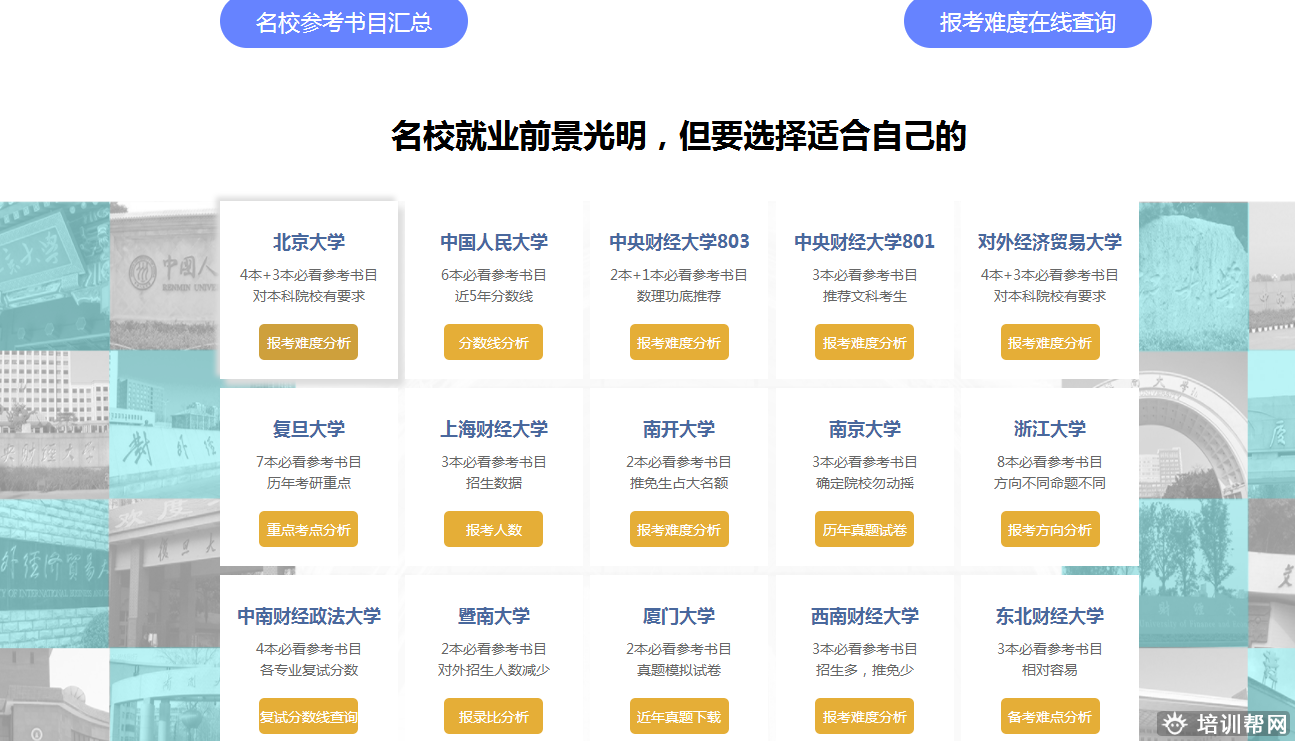Click 备考难点分析 under 东北财经大学
This screenshot has height=741, width=1295.
pos(1050,716)
